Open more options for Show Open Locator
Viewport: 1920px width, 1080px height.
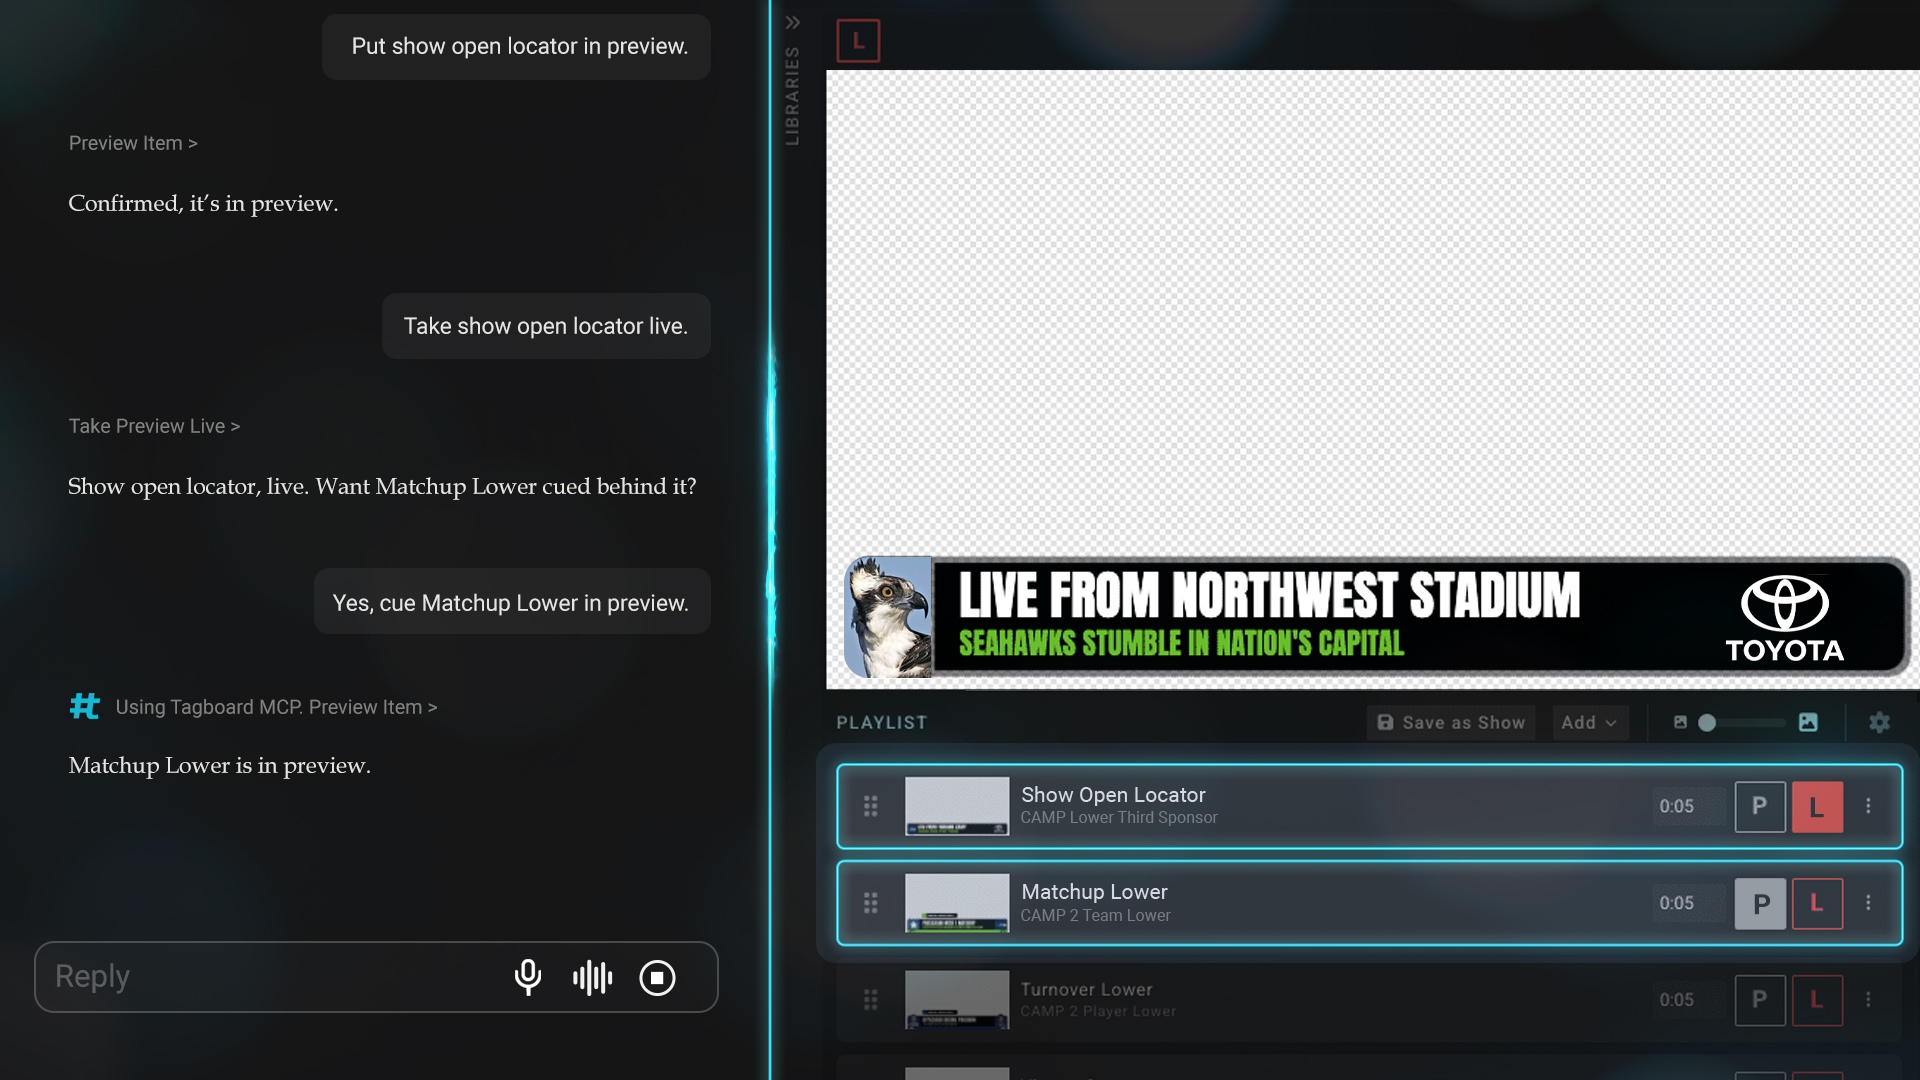pyautogui.click(x=1868, y=806)
